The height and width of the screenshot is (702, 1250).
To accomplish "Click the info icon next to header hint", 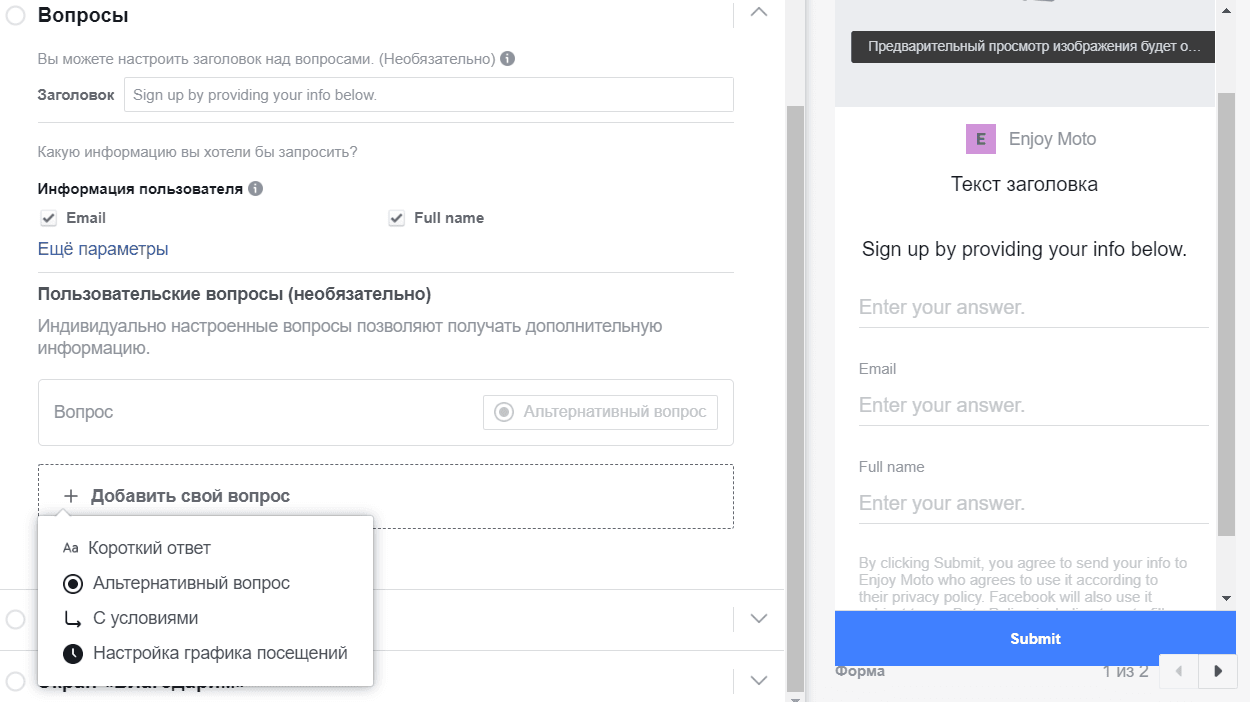I will pos(507,59).
